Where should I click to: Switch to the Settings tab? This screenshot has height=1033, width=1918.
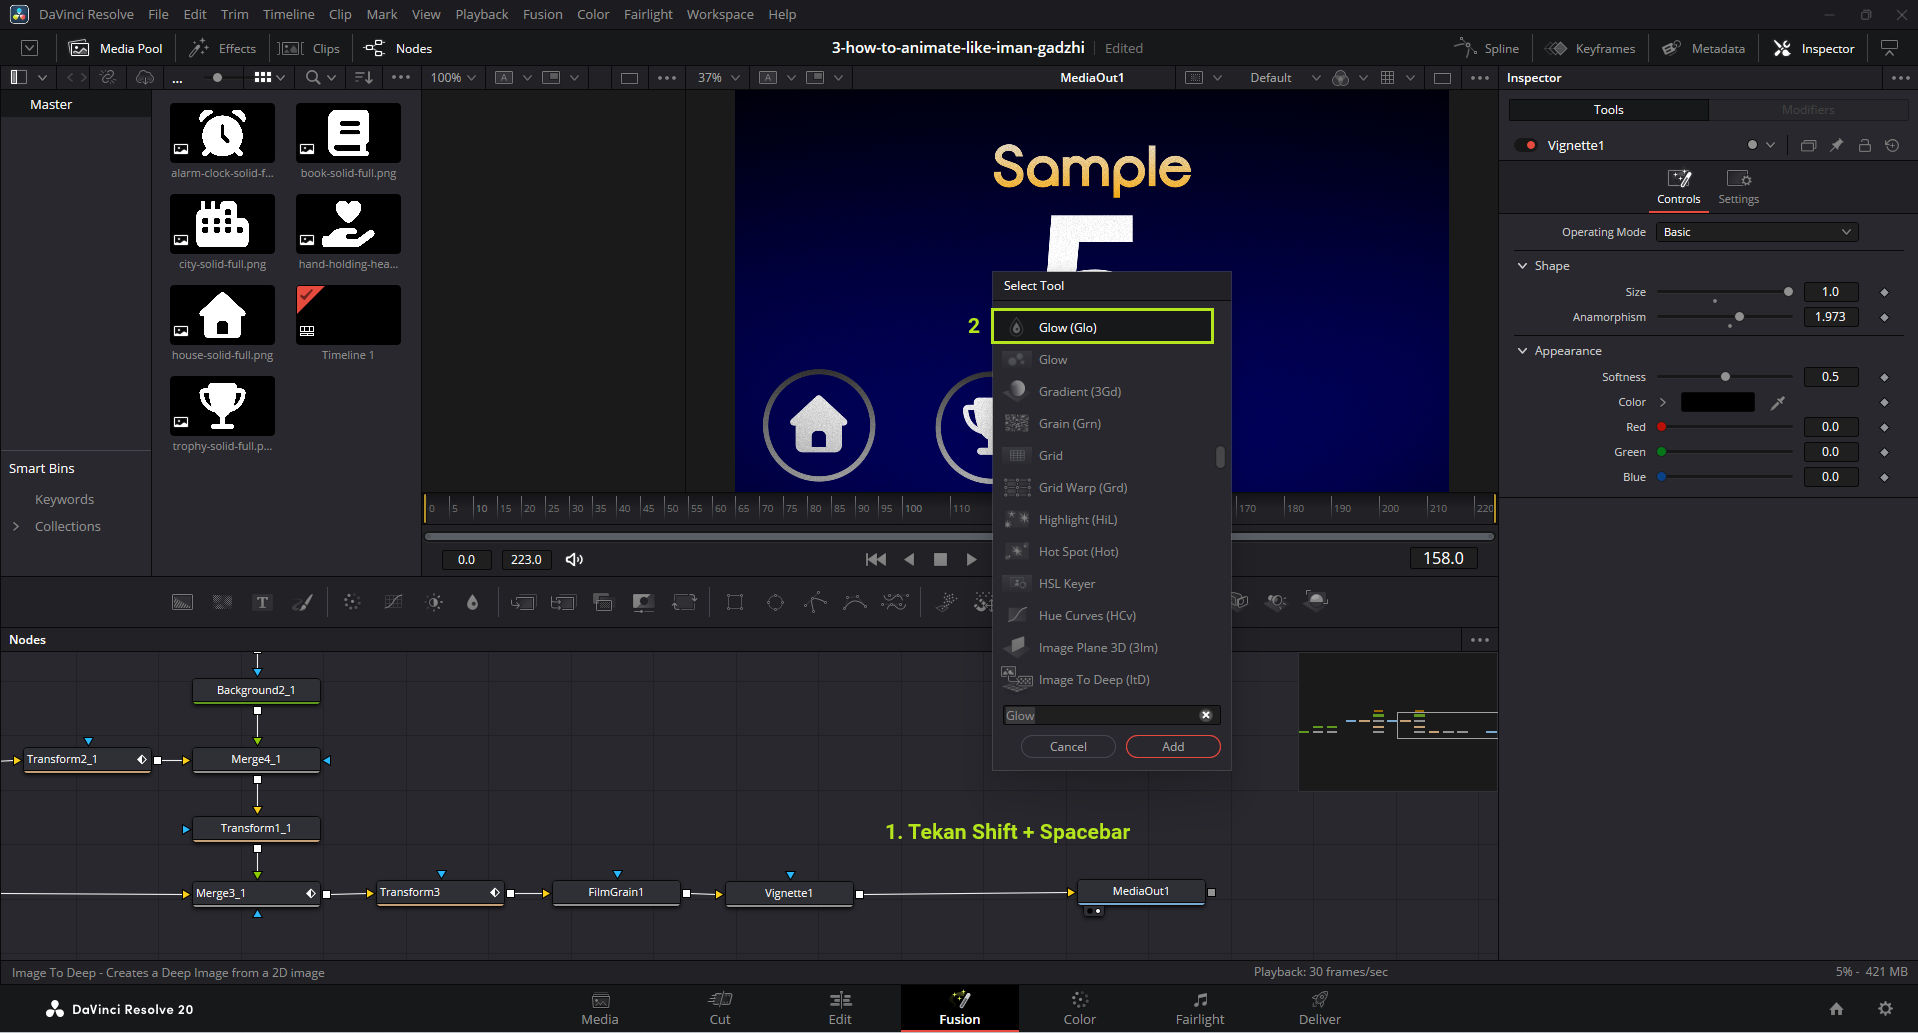[1738, 186]
